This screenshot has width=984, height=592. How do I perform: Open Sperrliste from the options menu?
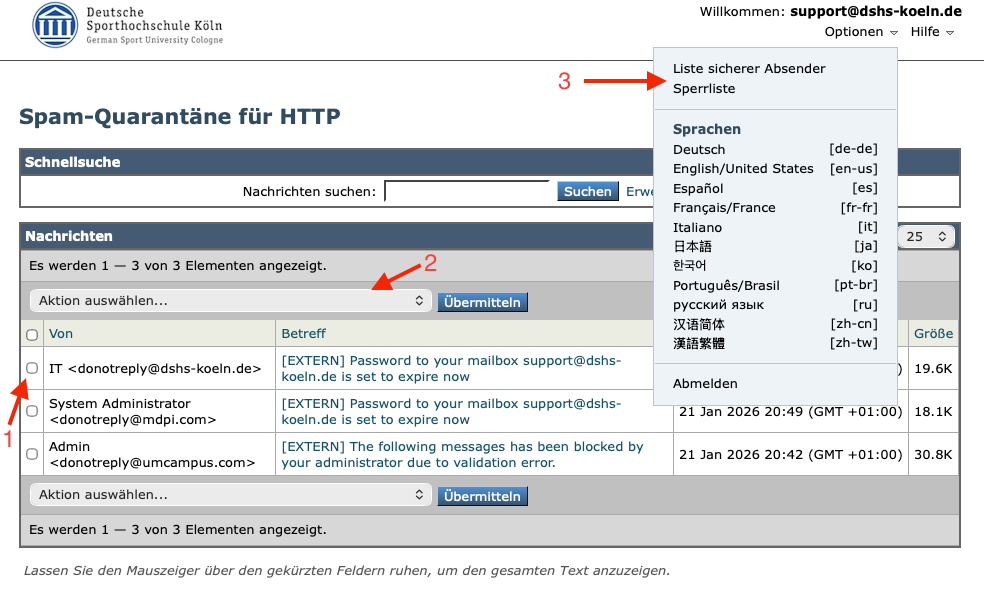click(x=704, y=89)
